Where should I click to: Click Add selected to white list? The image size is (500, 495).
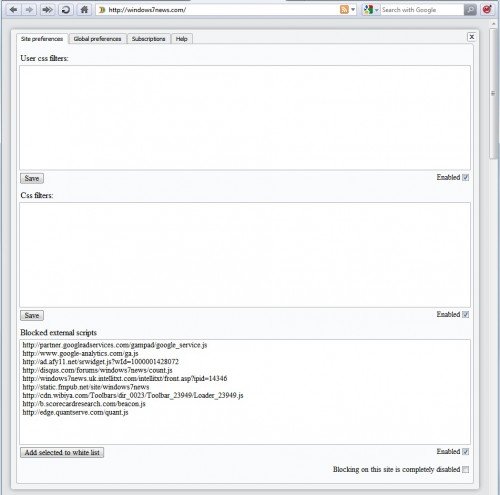click(62, 452)
